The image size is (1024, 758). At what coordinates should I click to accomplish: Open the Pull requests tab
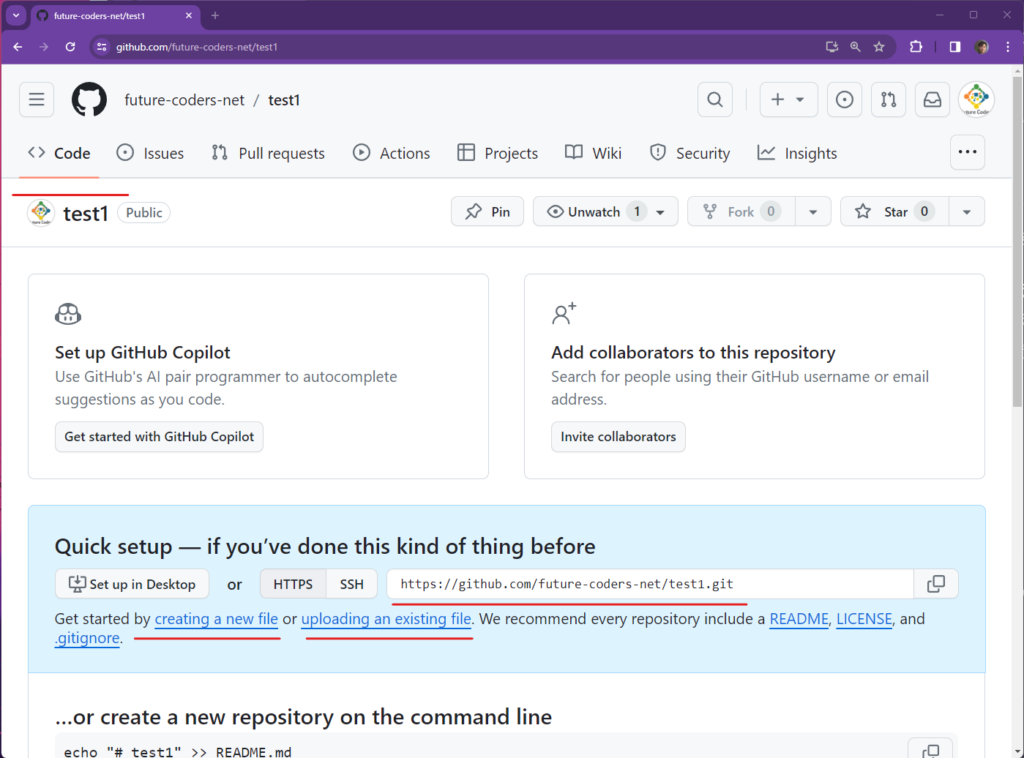point(268,153)
